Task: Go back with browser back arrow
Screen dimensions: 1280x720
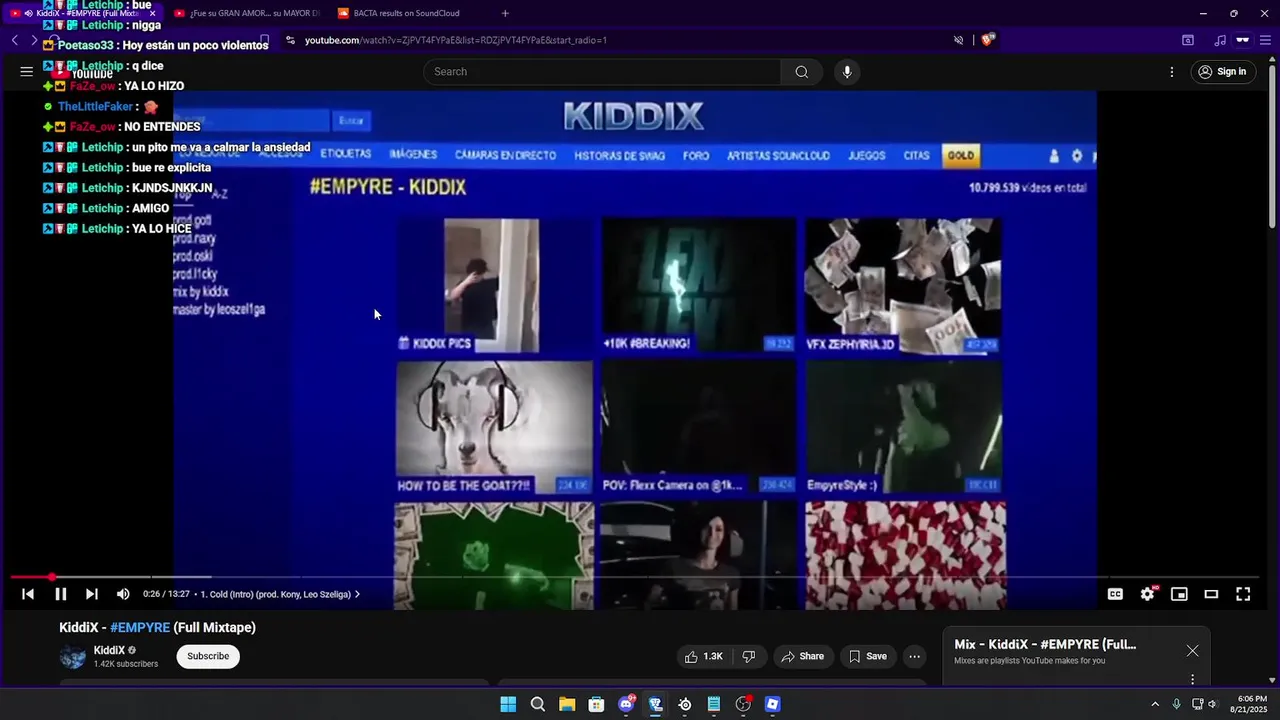Action: pyautogui.click(x=15, y=40)
